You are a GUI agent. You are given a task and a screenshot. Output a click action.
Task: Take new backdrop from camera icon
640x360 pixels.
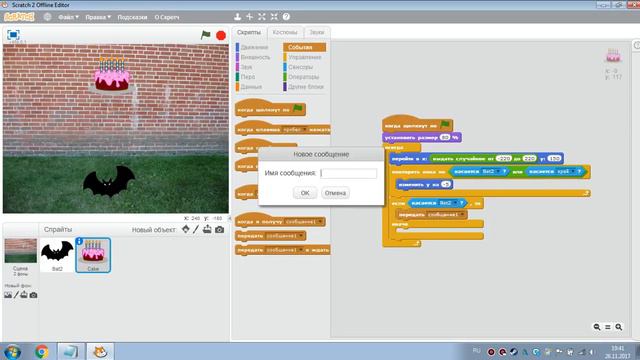[x=33, y=295]
